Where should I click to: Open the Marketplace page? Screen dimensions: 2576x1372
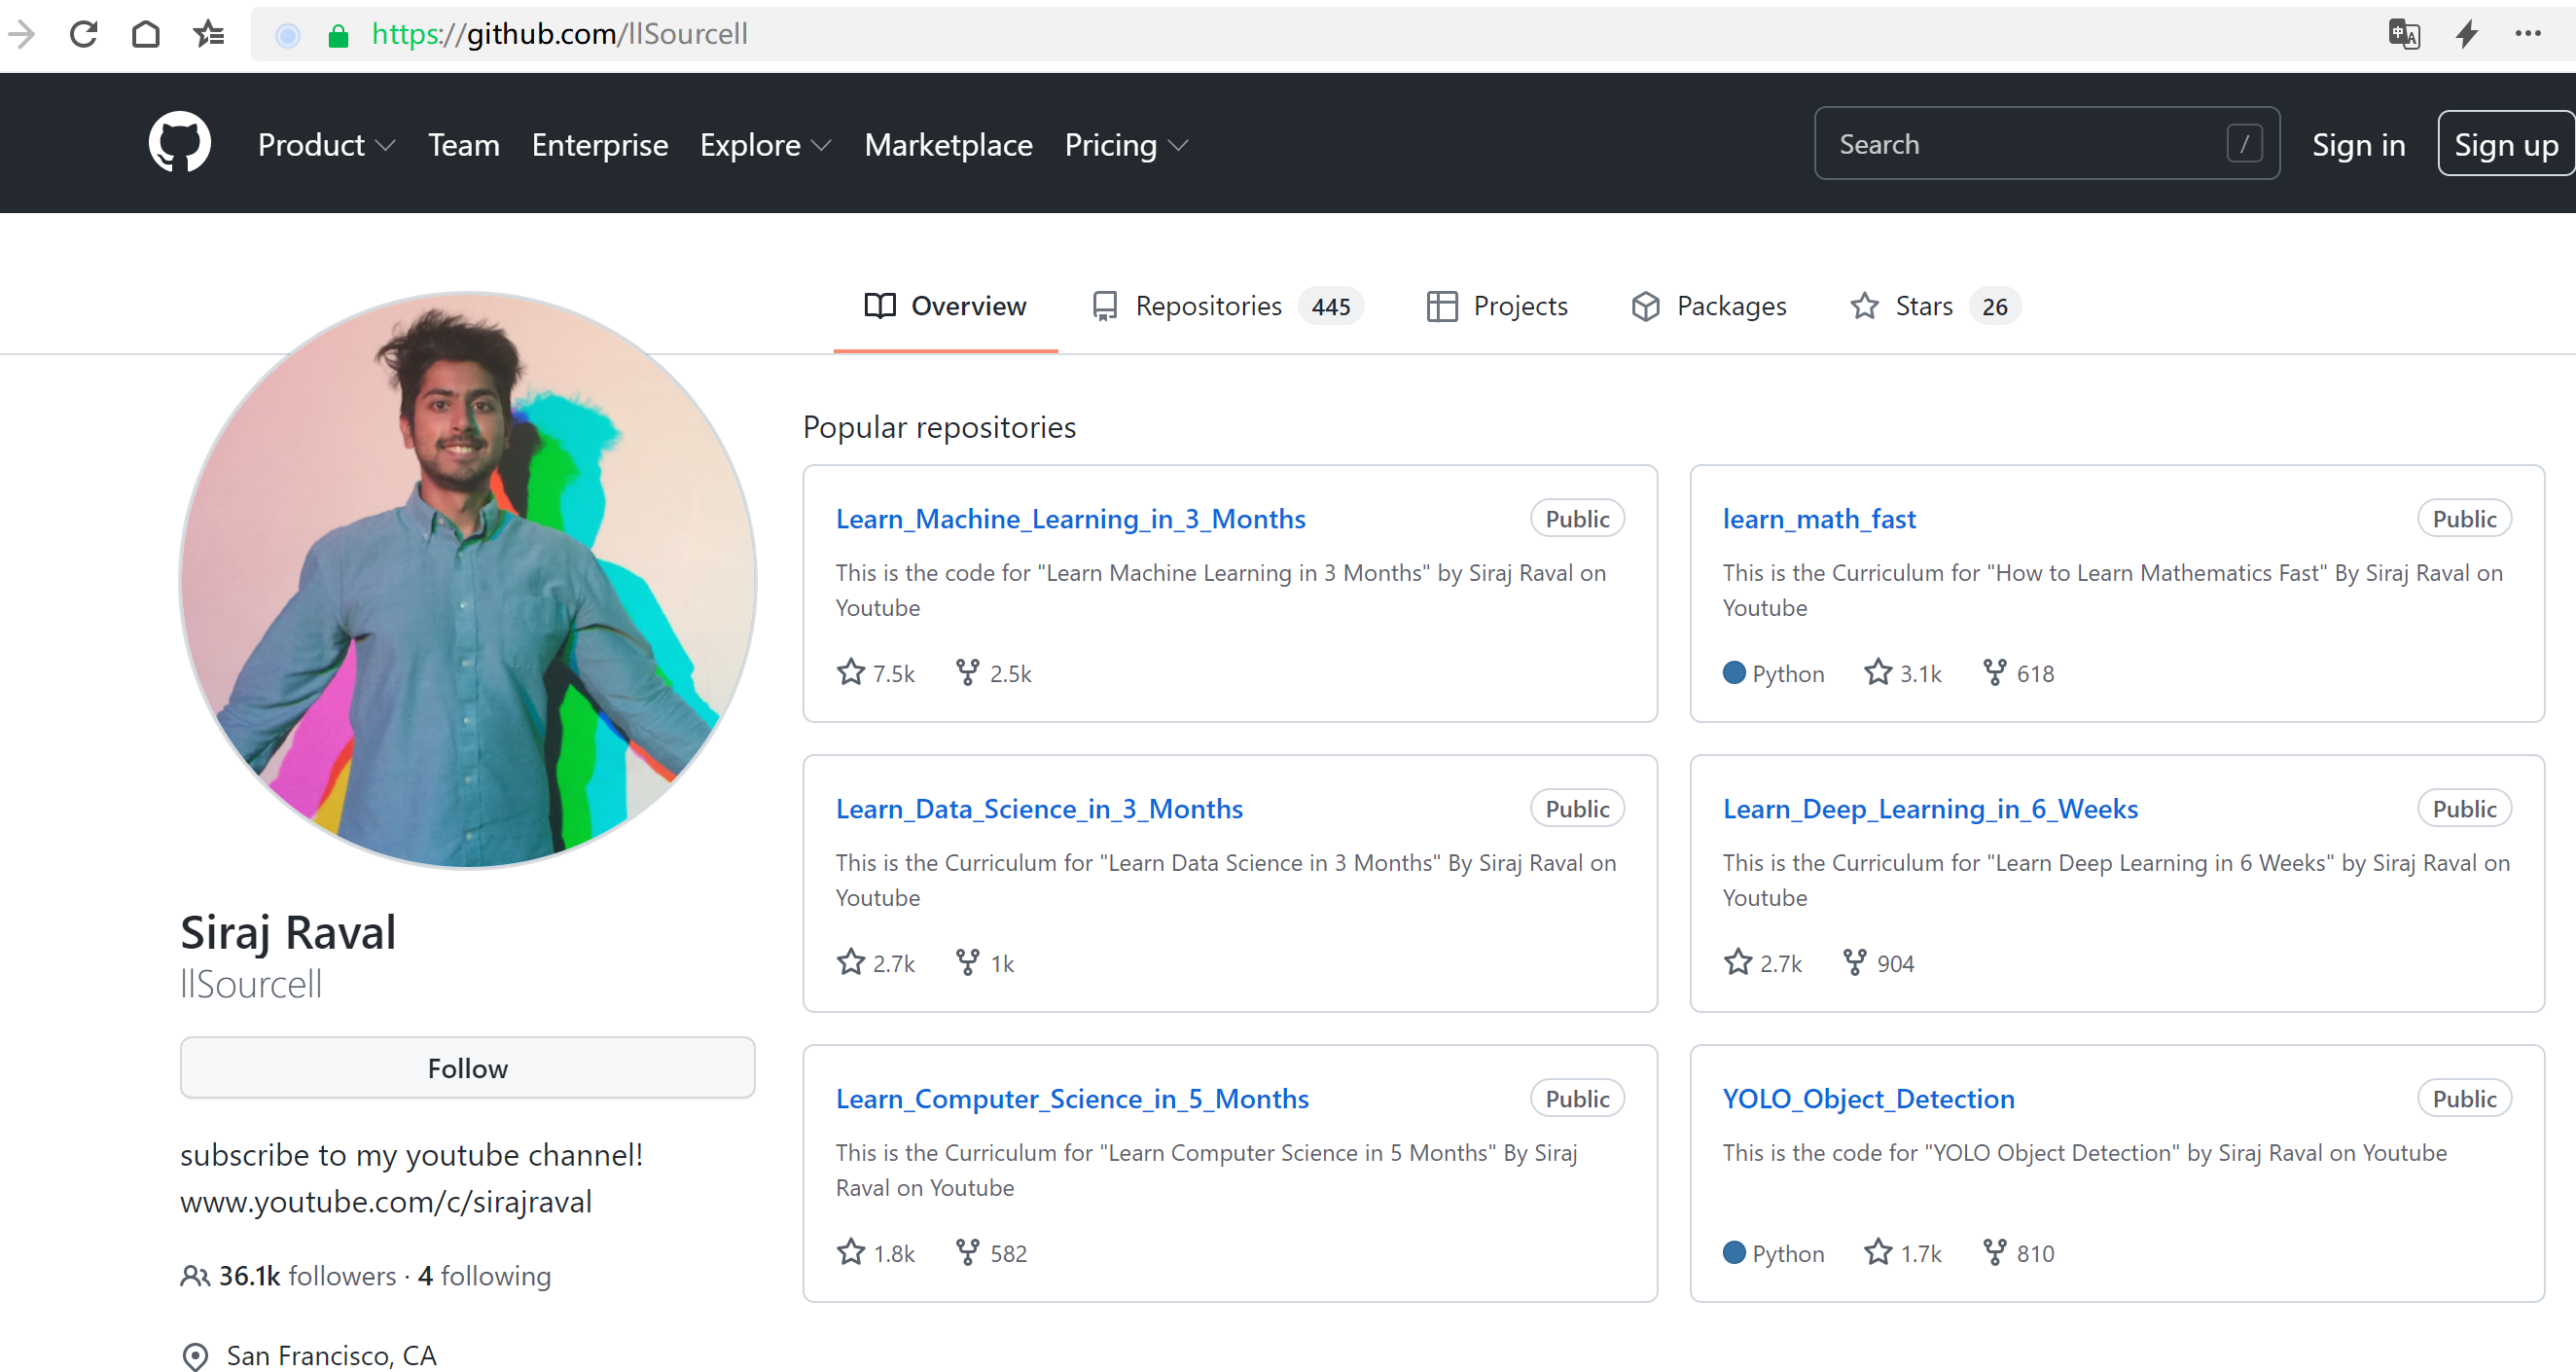[x=948, y=145]
